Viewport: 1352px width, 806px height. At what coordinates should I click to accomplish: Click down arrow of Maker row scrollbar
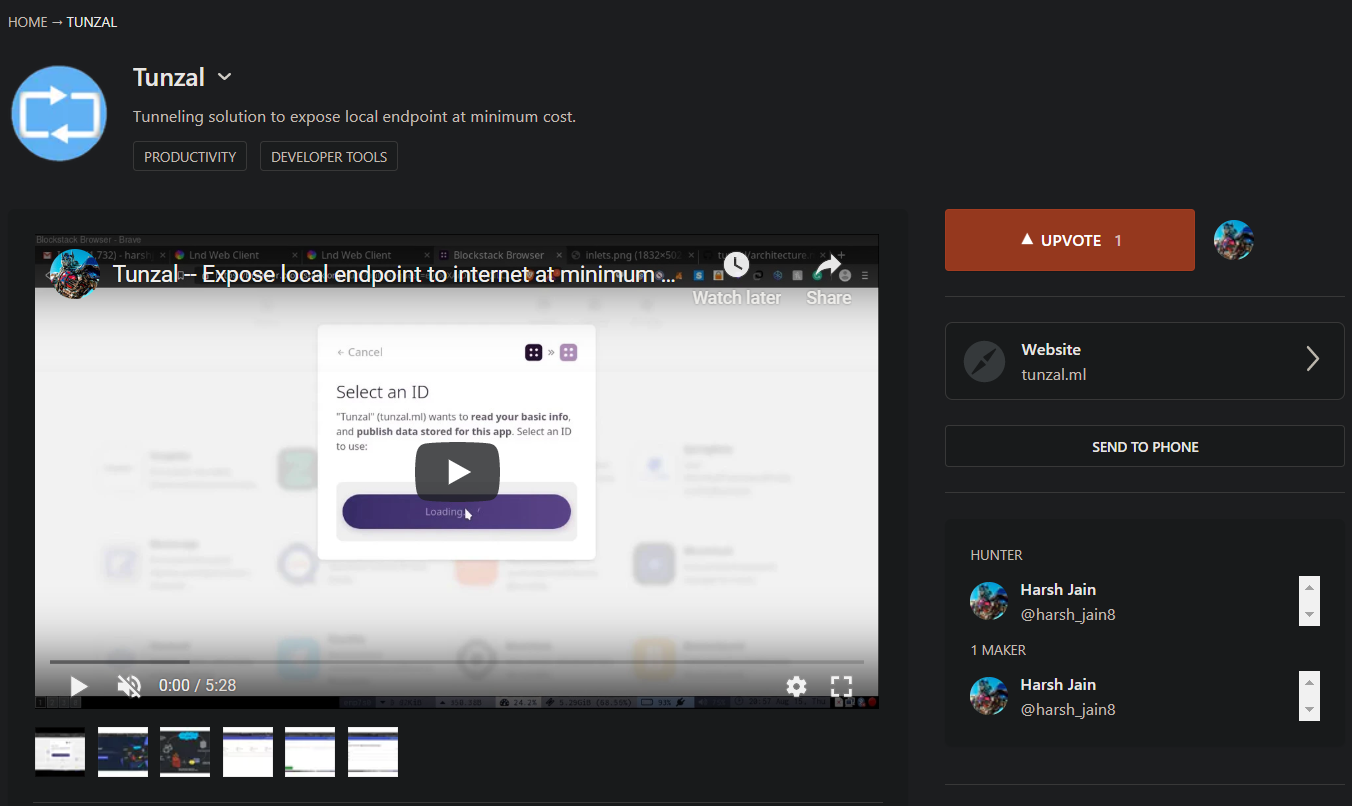(x=1309, y=709)
